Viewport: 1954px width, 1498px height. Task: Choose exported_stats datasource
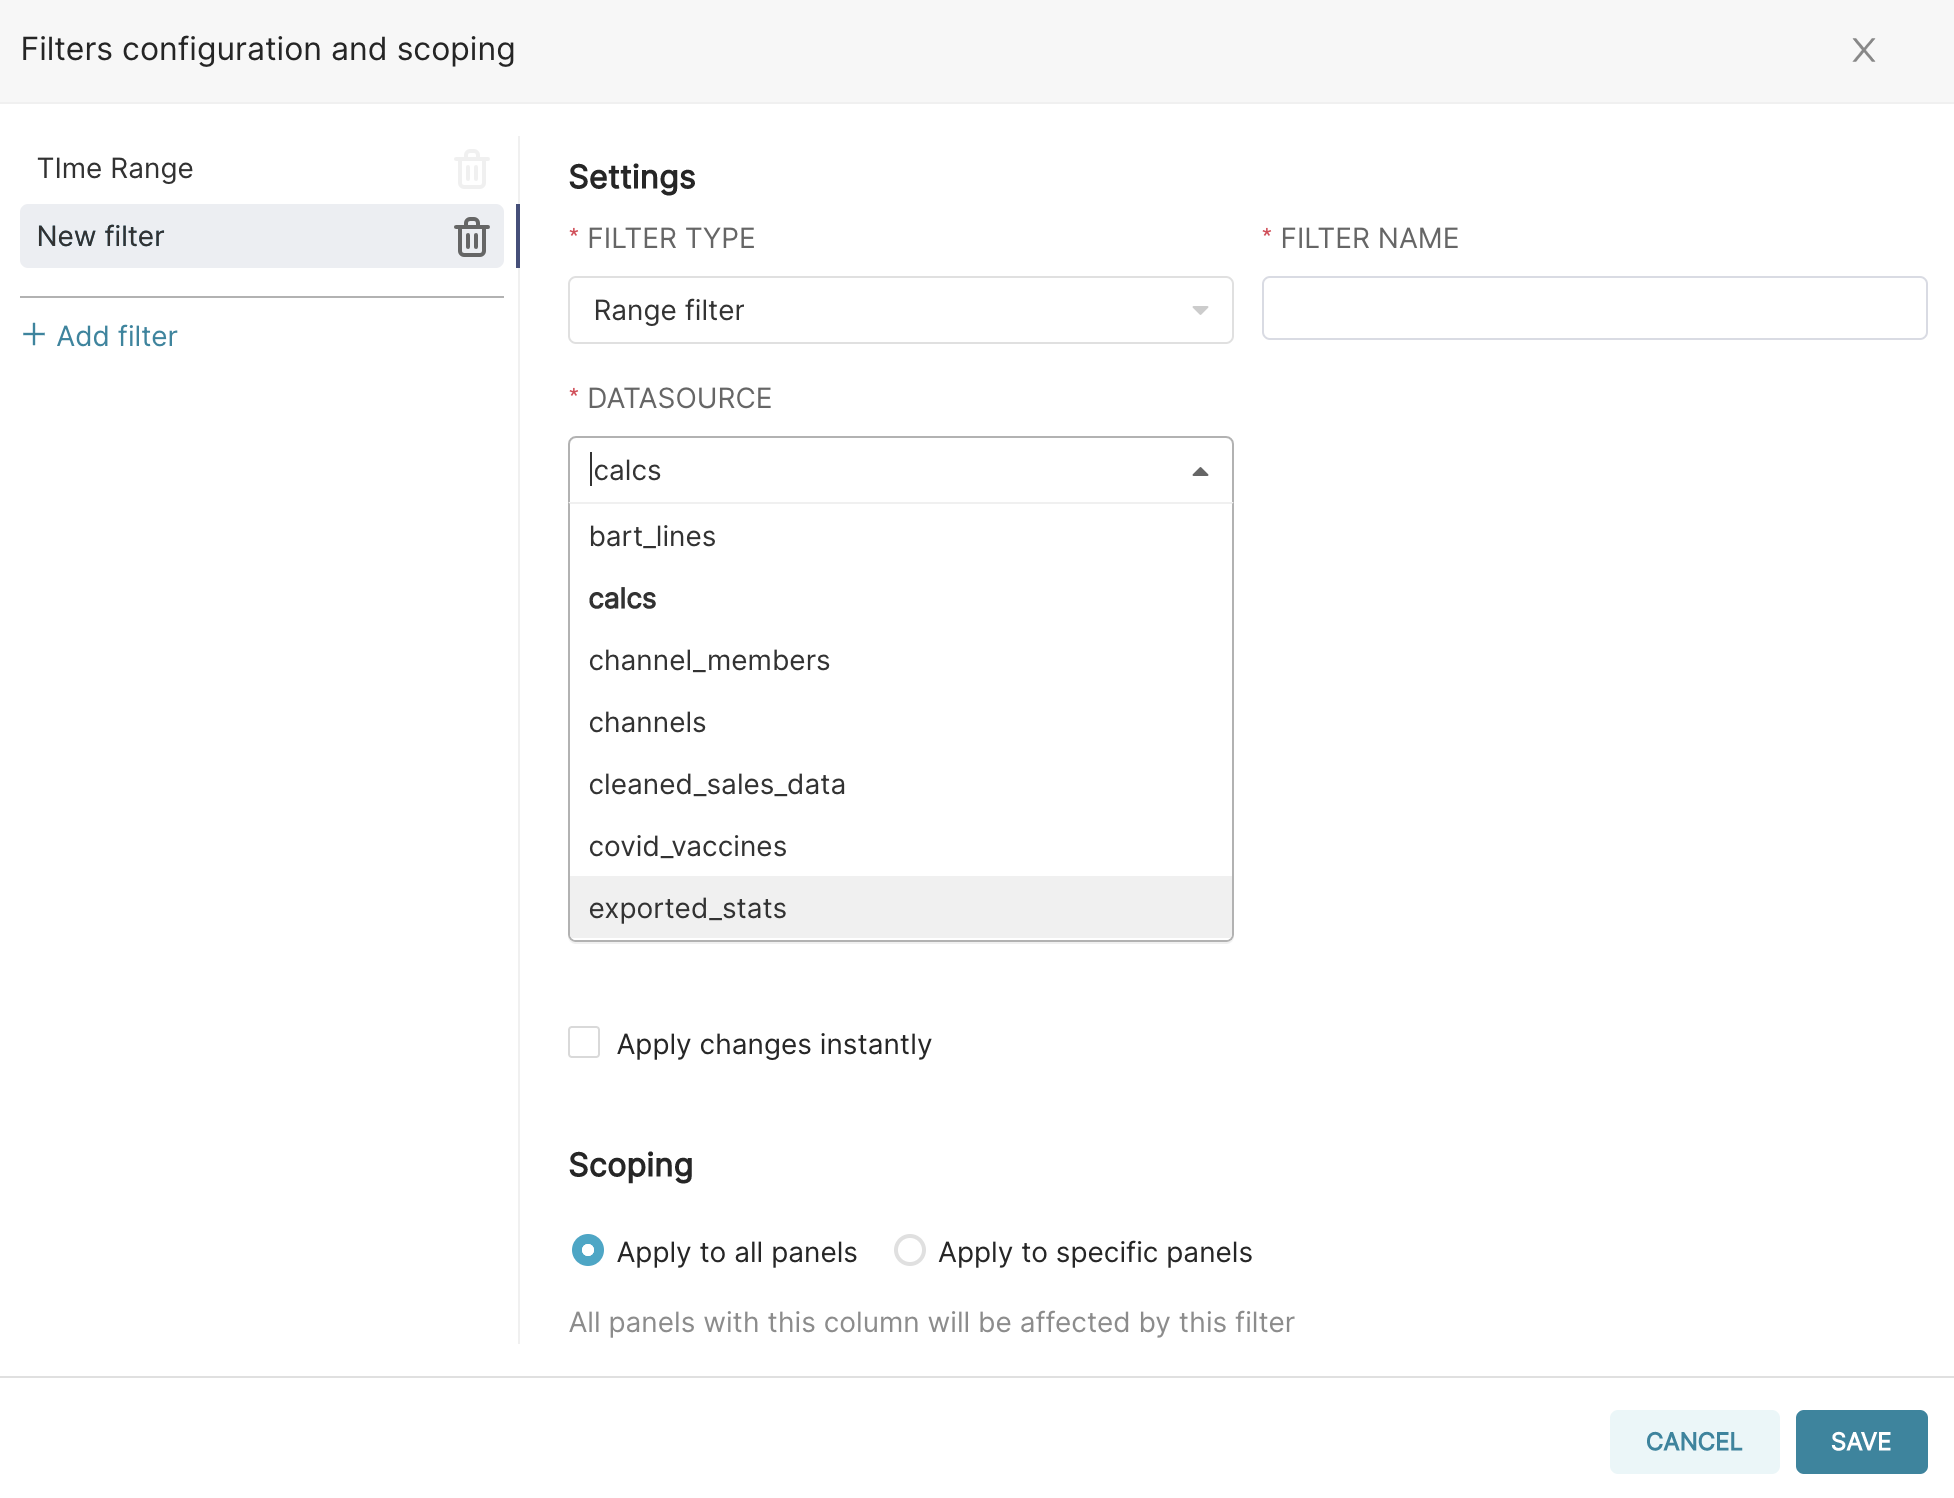[686, 908]
